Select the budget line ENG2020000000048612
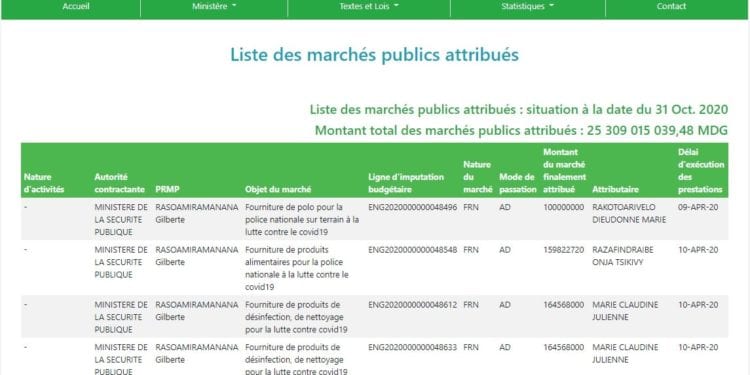Screen dimensions: 750x375 (412, 305)
